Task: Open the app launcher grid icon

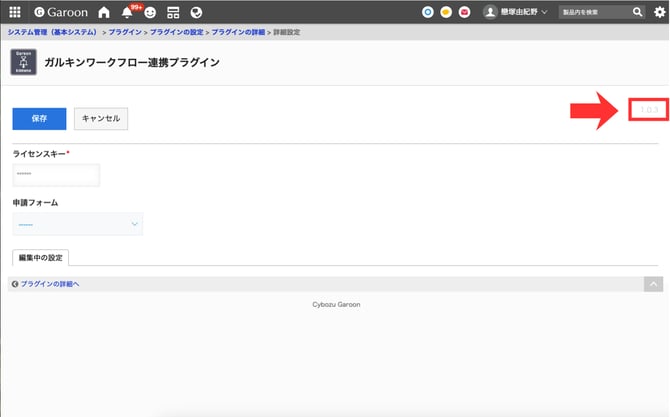Action: [15, 12]
